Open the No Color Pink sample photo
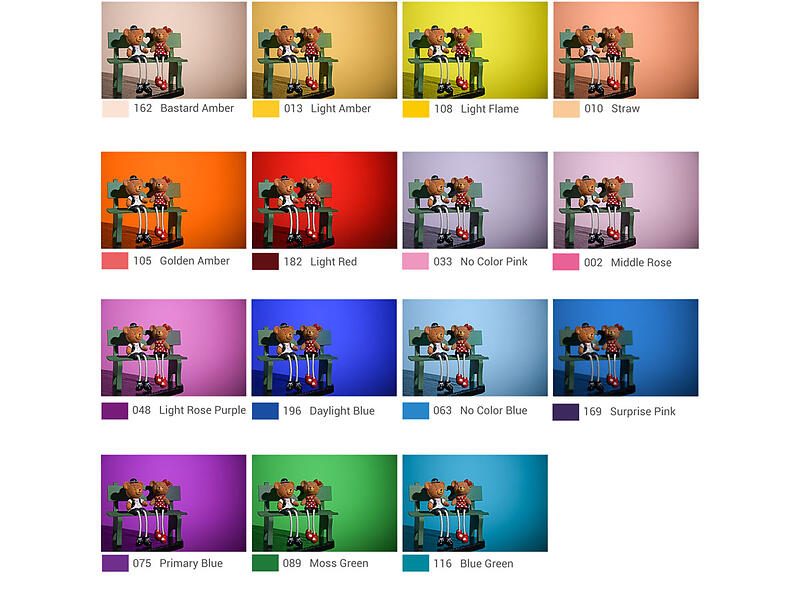800x600 pixels. coord(475,200)
